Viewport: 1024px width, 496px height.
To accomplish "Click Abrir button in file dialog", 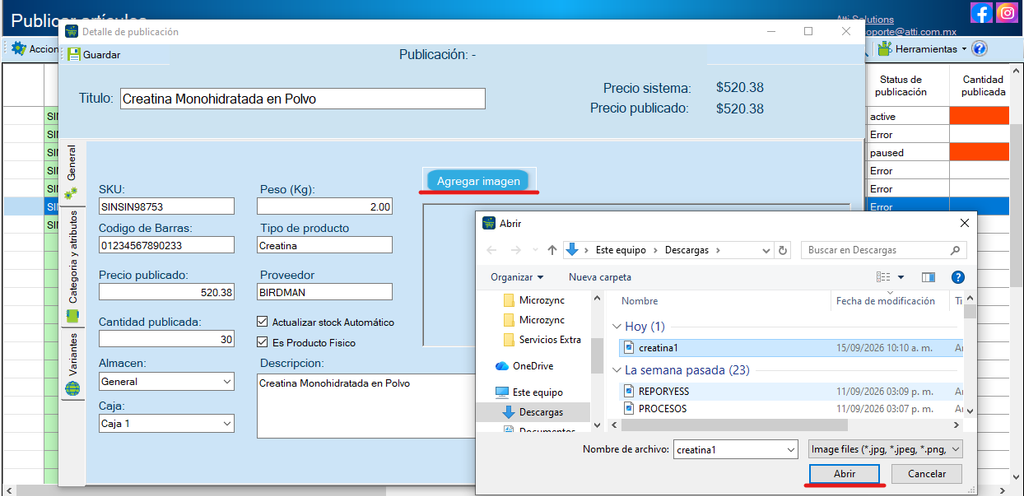I will 844,474.
